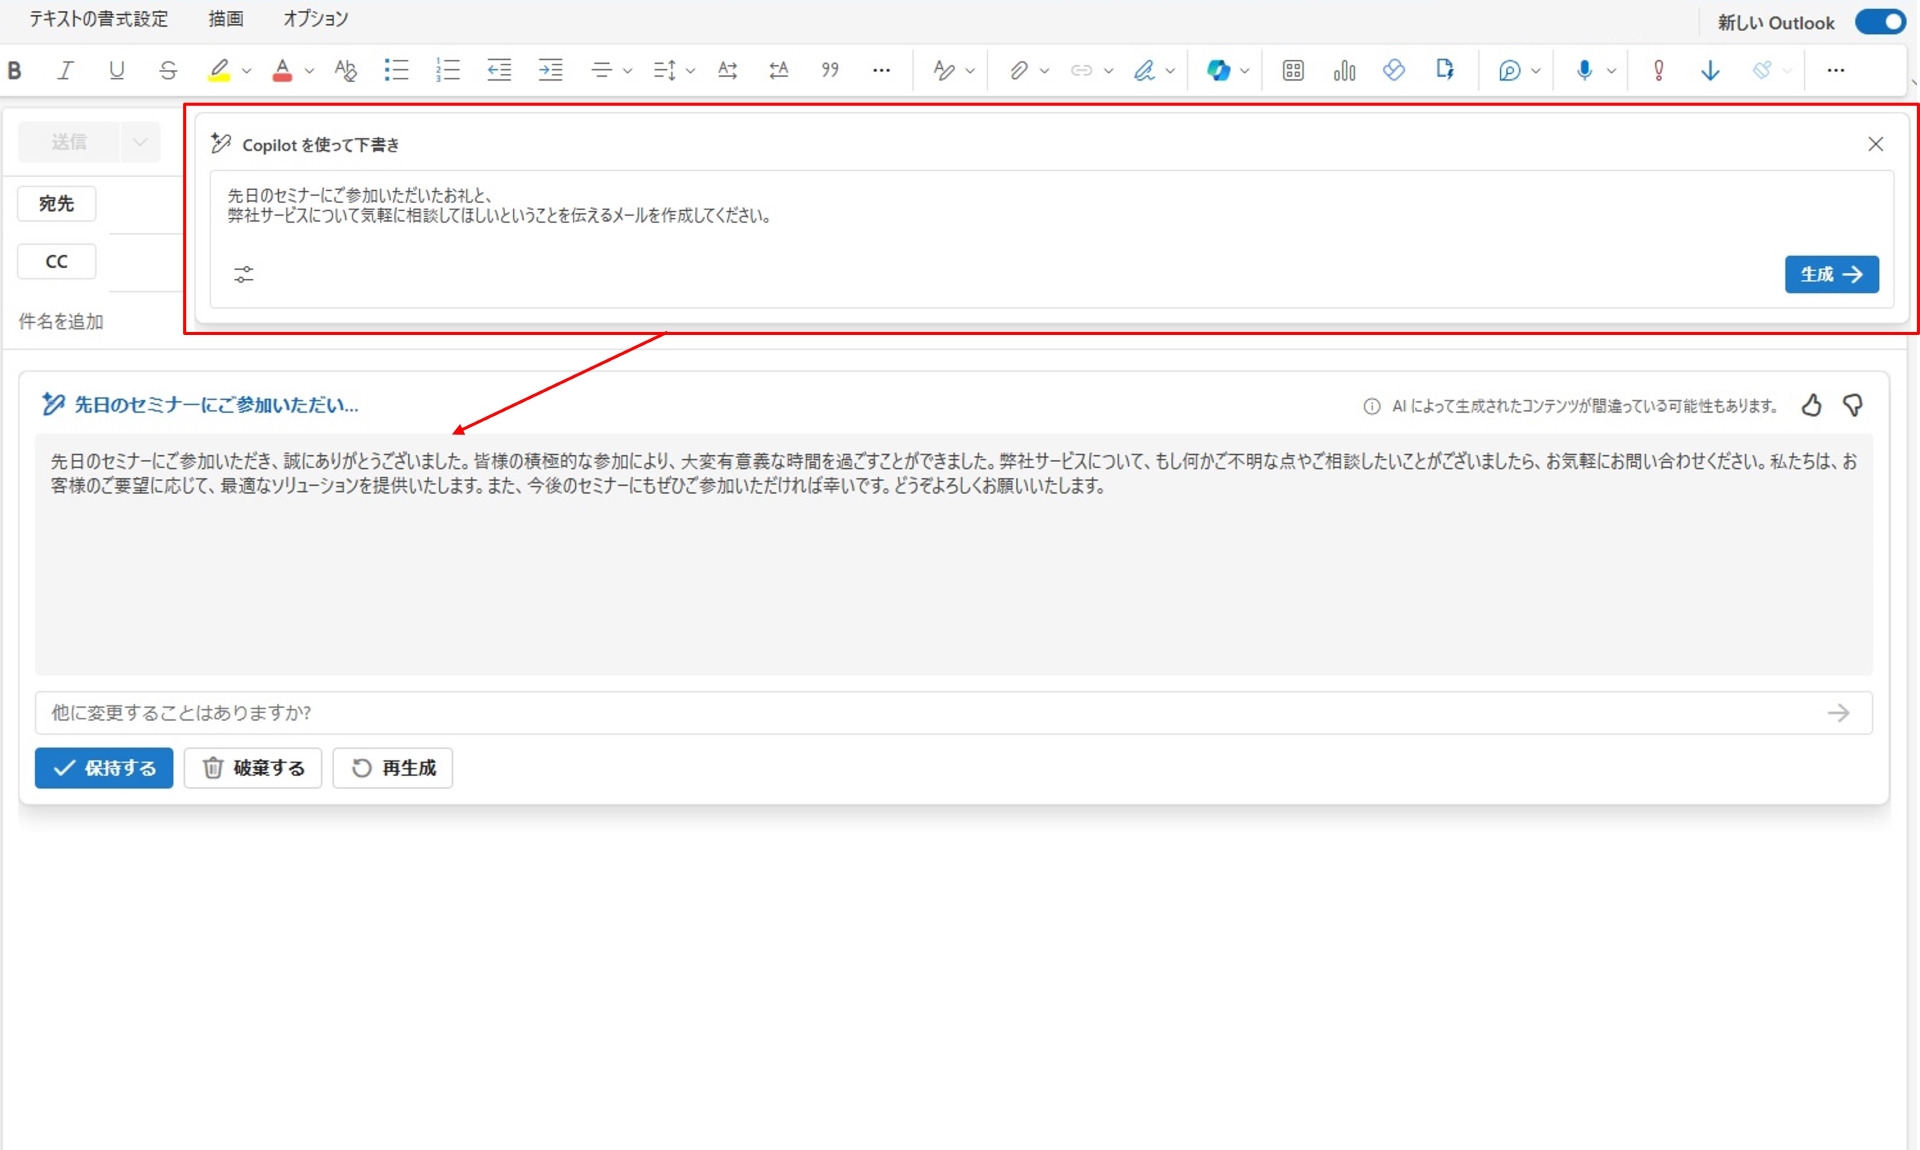Apply yellow text highlight color
This screenshot has width=1920, height=1150.
219,70
